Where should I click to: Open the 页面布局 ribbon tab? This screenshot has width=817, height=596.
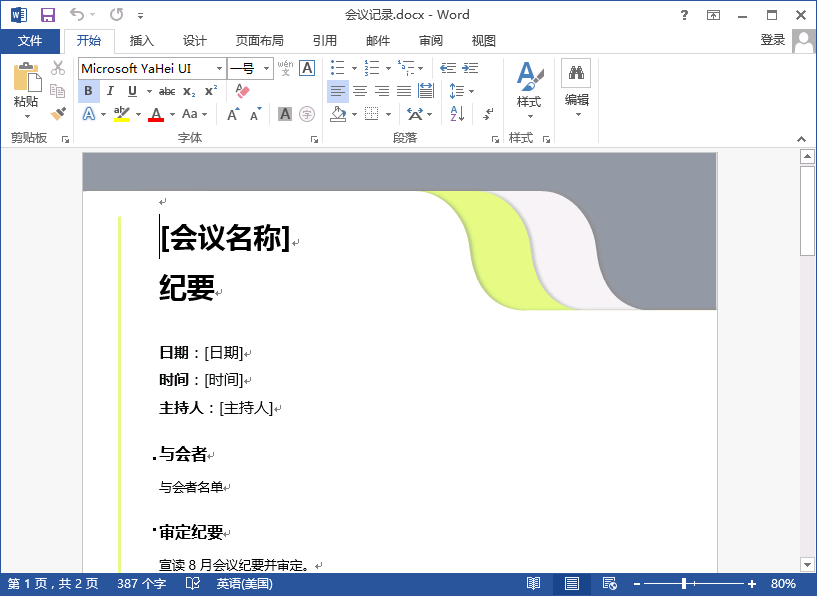259,41
